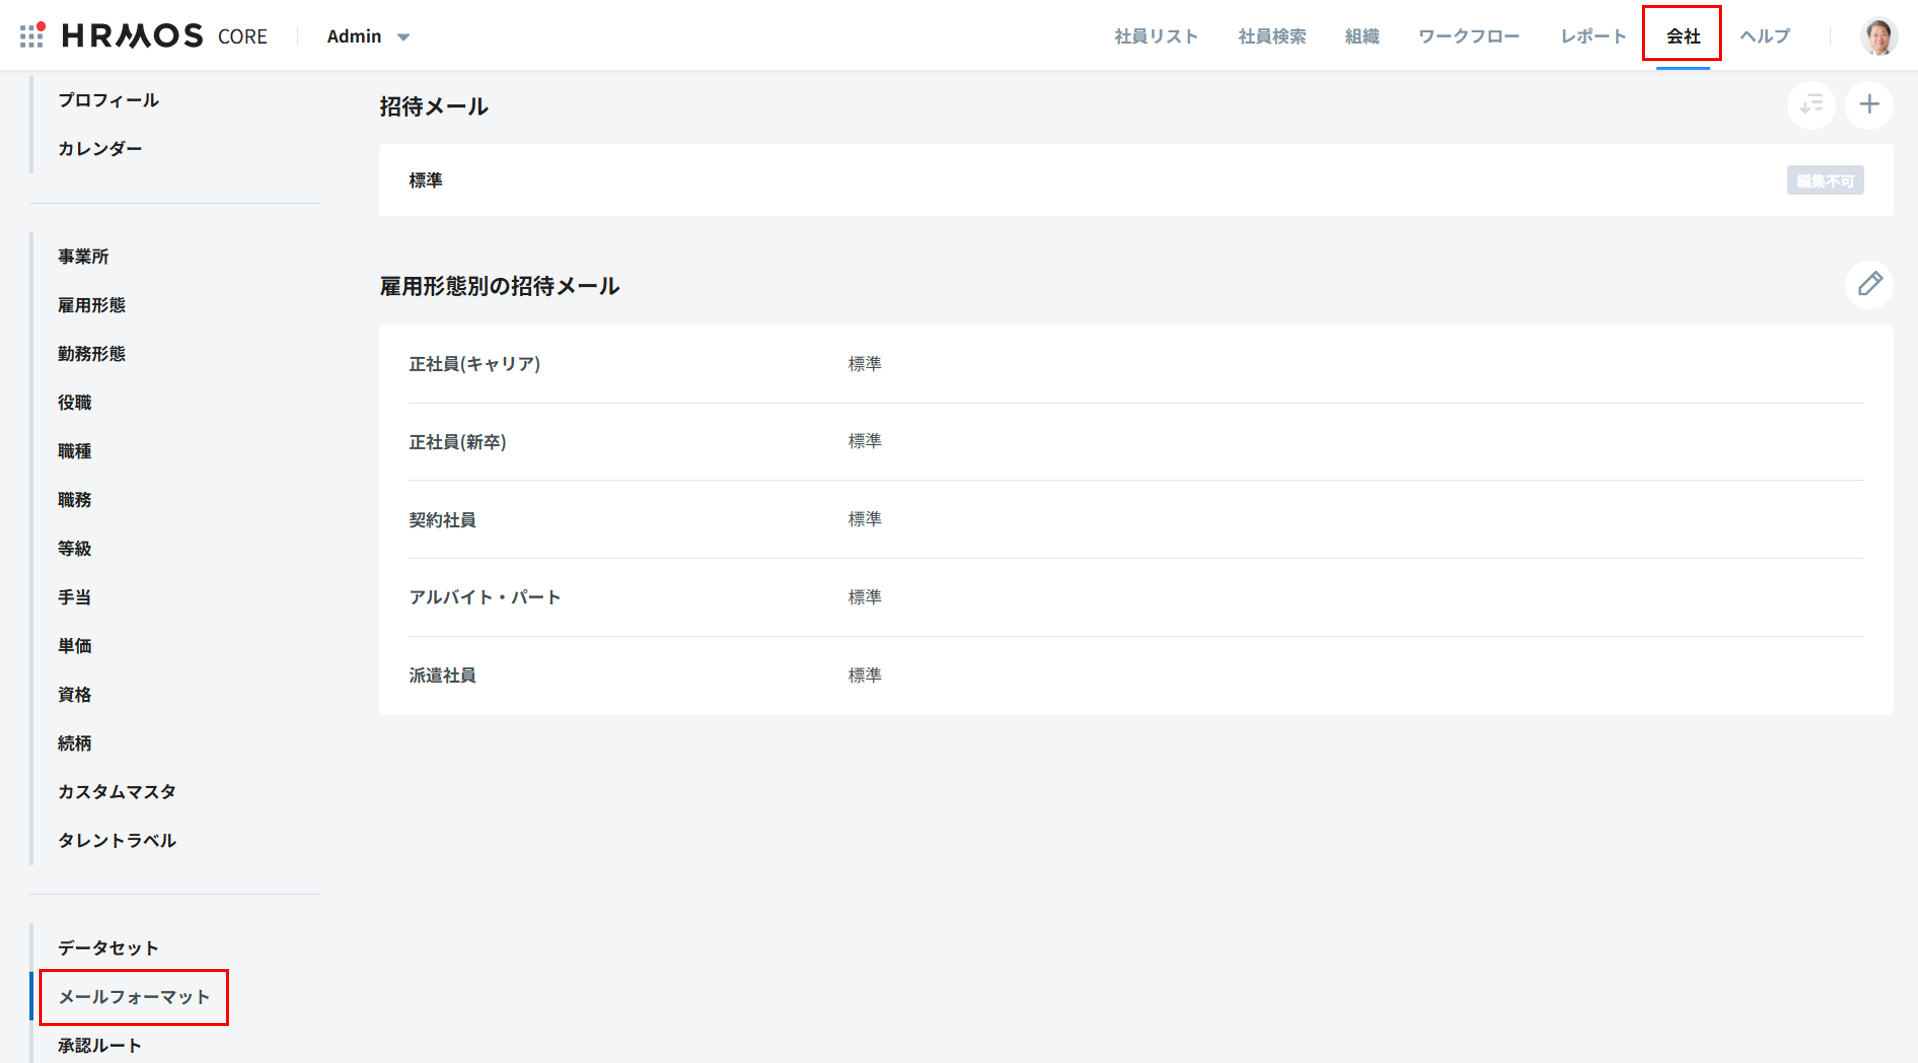Click the user profile avatar

pos(1878,36)
